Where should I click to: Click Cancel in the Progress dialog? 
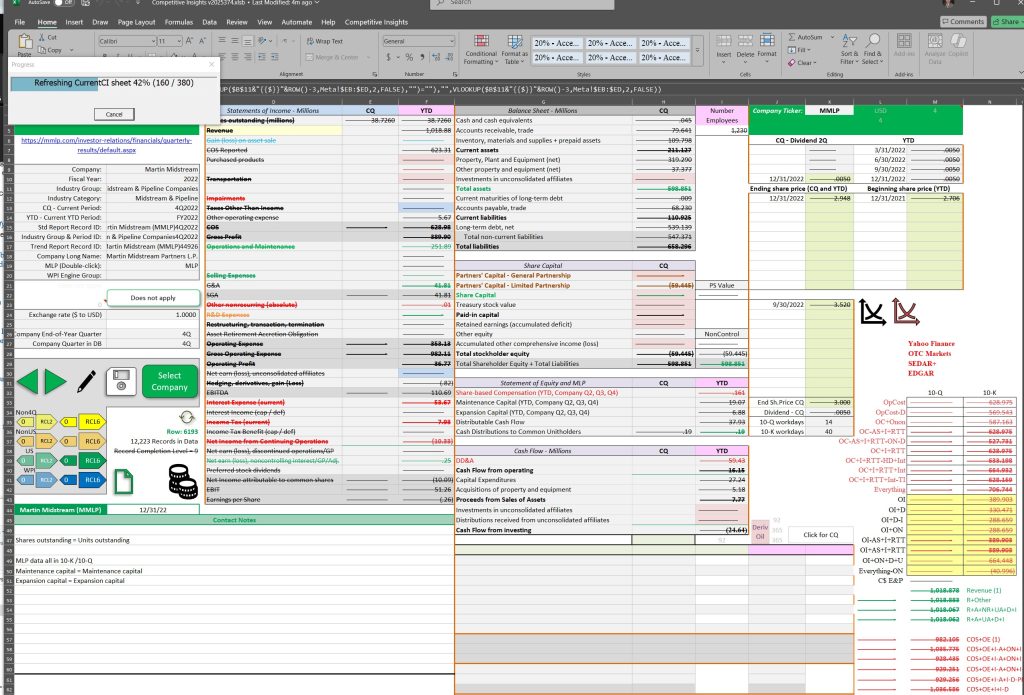point(114,114)
